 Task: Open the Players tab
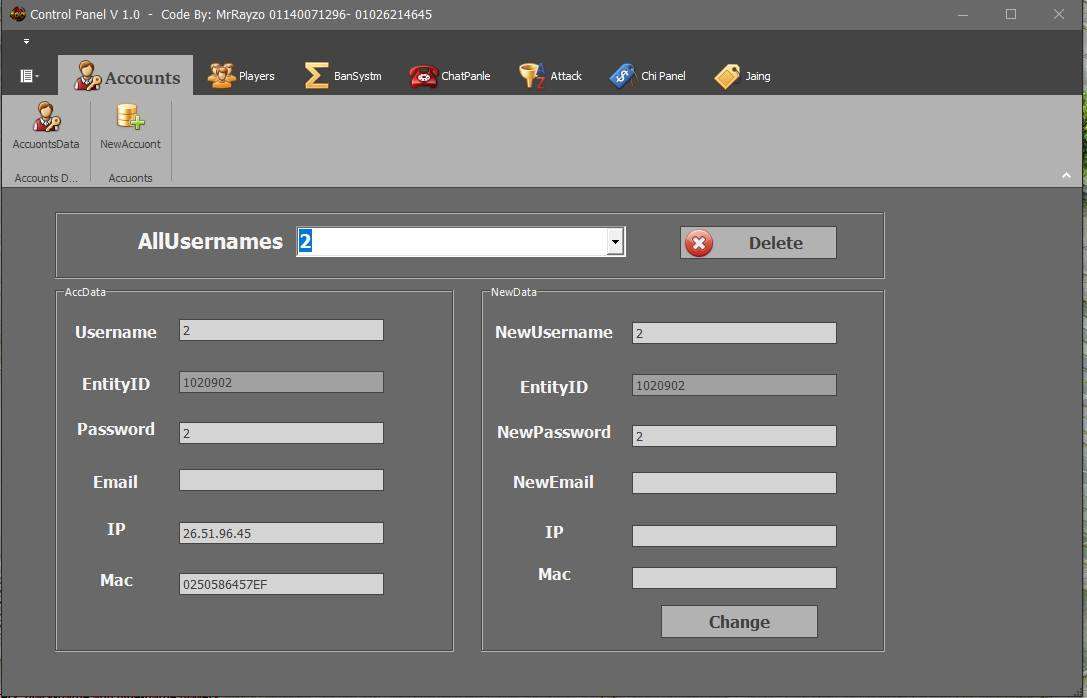(x=241, y=76)
